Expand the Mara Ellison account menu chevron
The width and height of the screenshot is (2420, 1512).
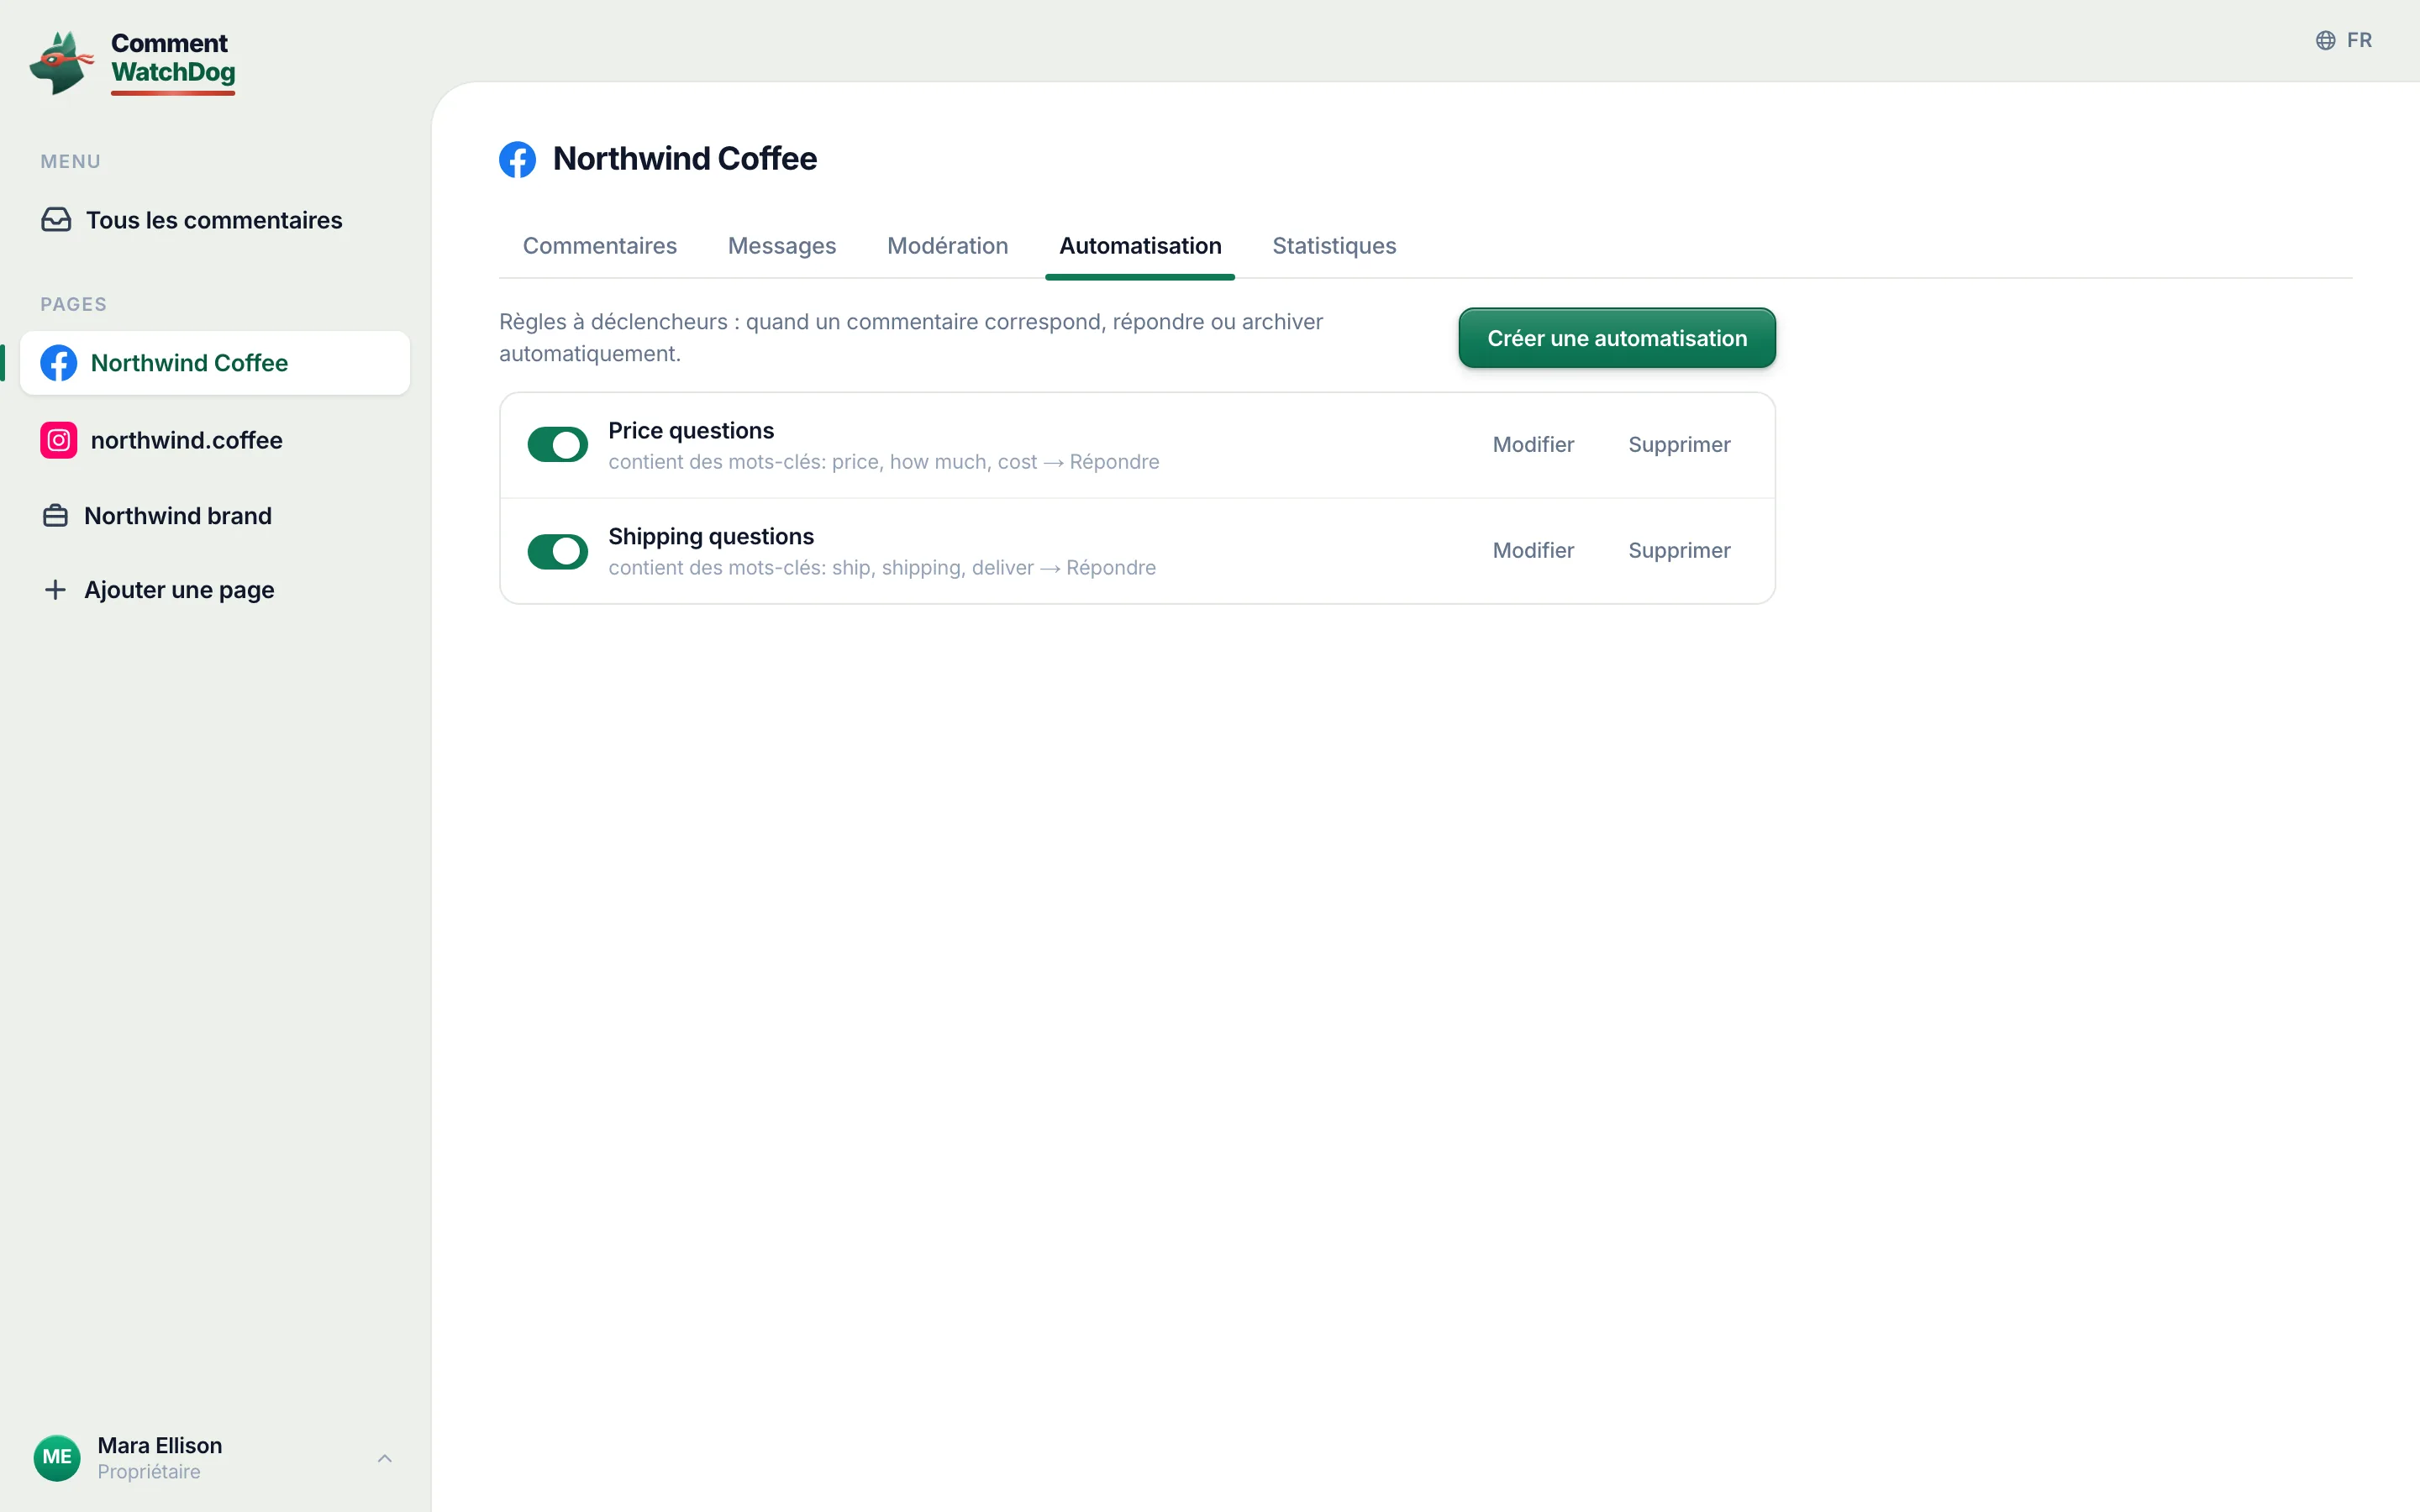pos(385,1458)
